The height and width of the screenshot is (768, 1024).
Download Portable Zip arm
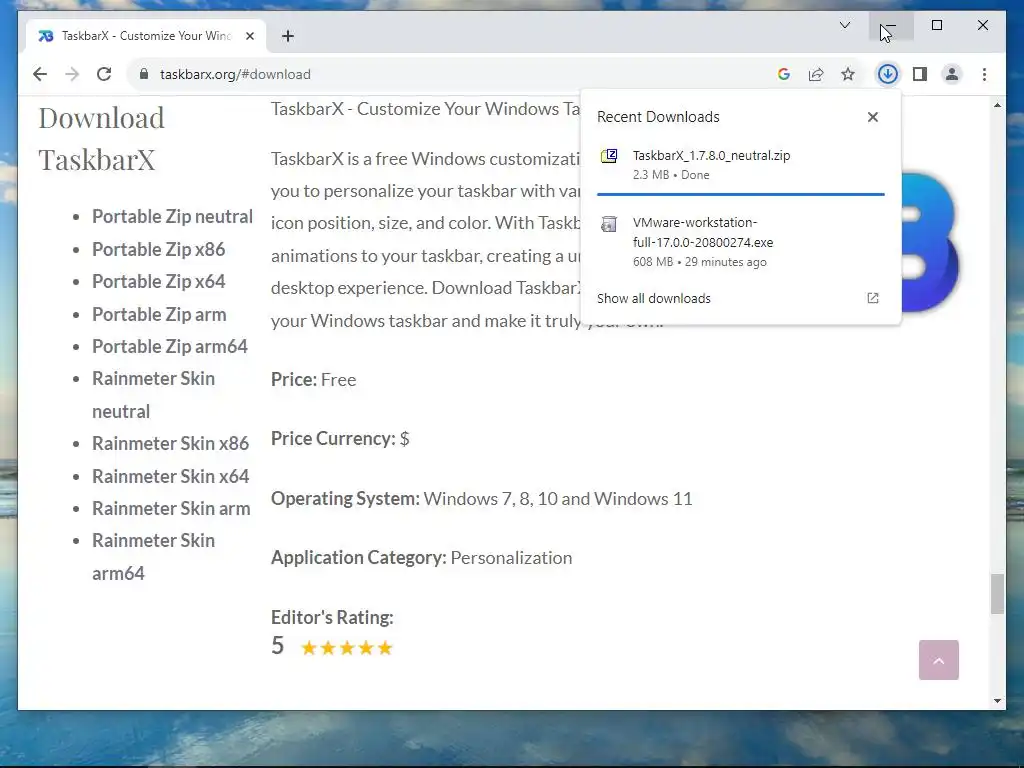pos(159,314)
